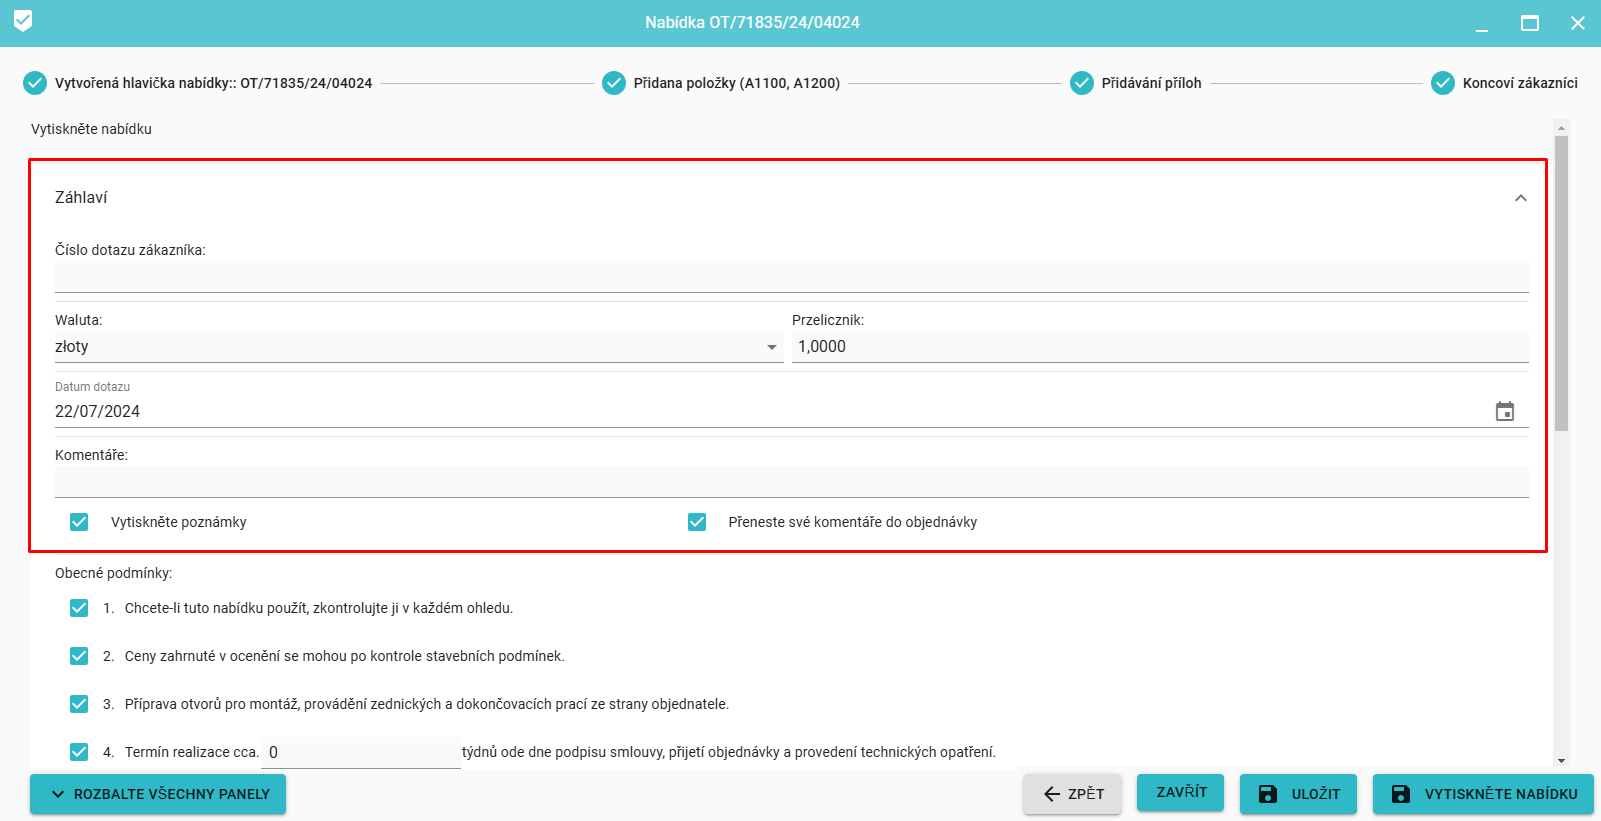
Task: Click the Vytiskněte nabídku print button
Action: tap(1483, 794)
